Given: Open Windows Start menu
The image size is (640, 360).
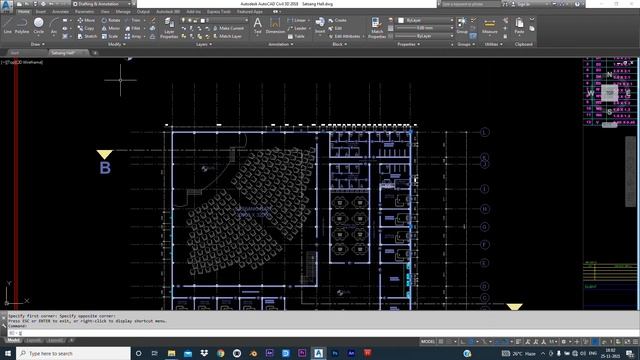Looking at the screenshot, I should 8,353.
